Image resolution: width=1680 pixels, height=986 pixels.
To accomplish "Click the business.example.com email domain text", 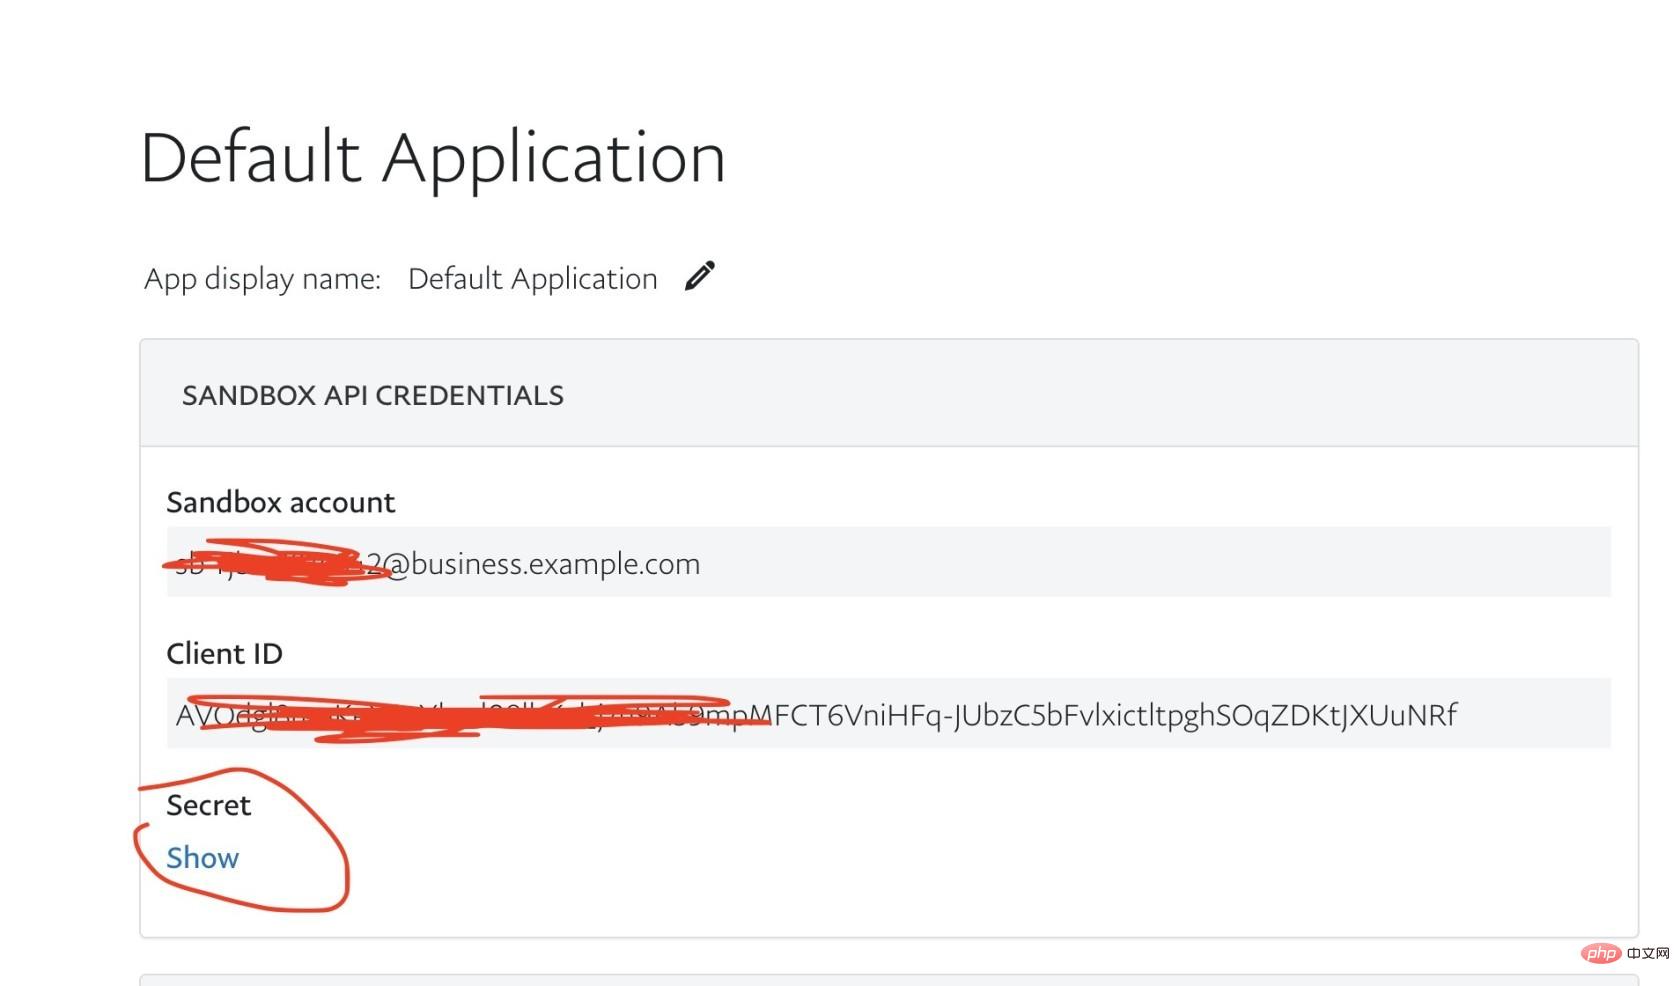I will [555, 564].
